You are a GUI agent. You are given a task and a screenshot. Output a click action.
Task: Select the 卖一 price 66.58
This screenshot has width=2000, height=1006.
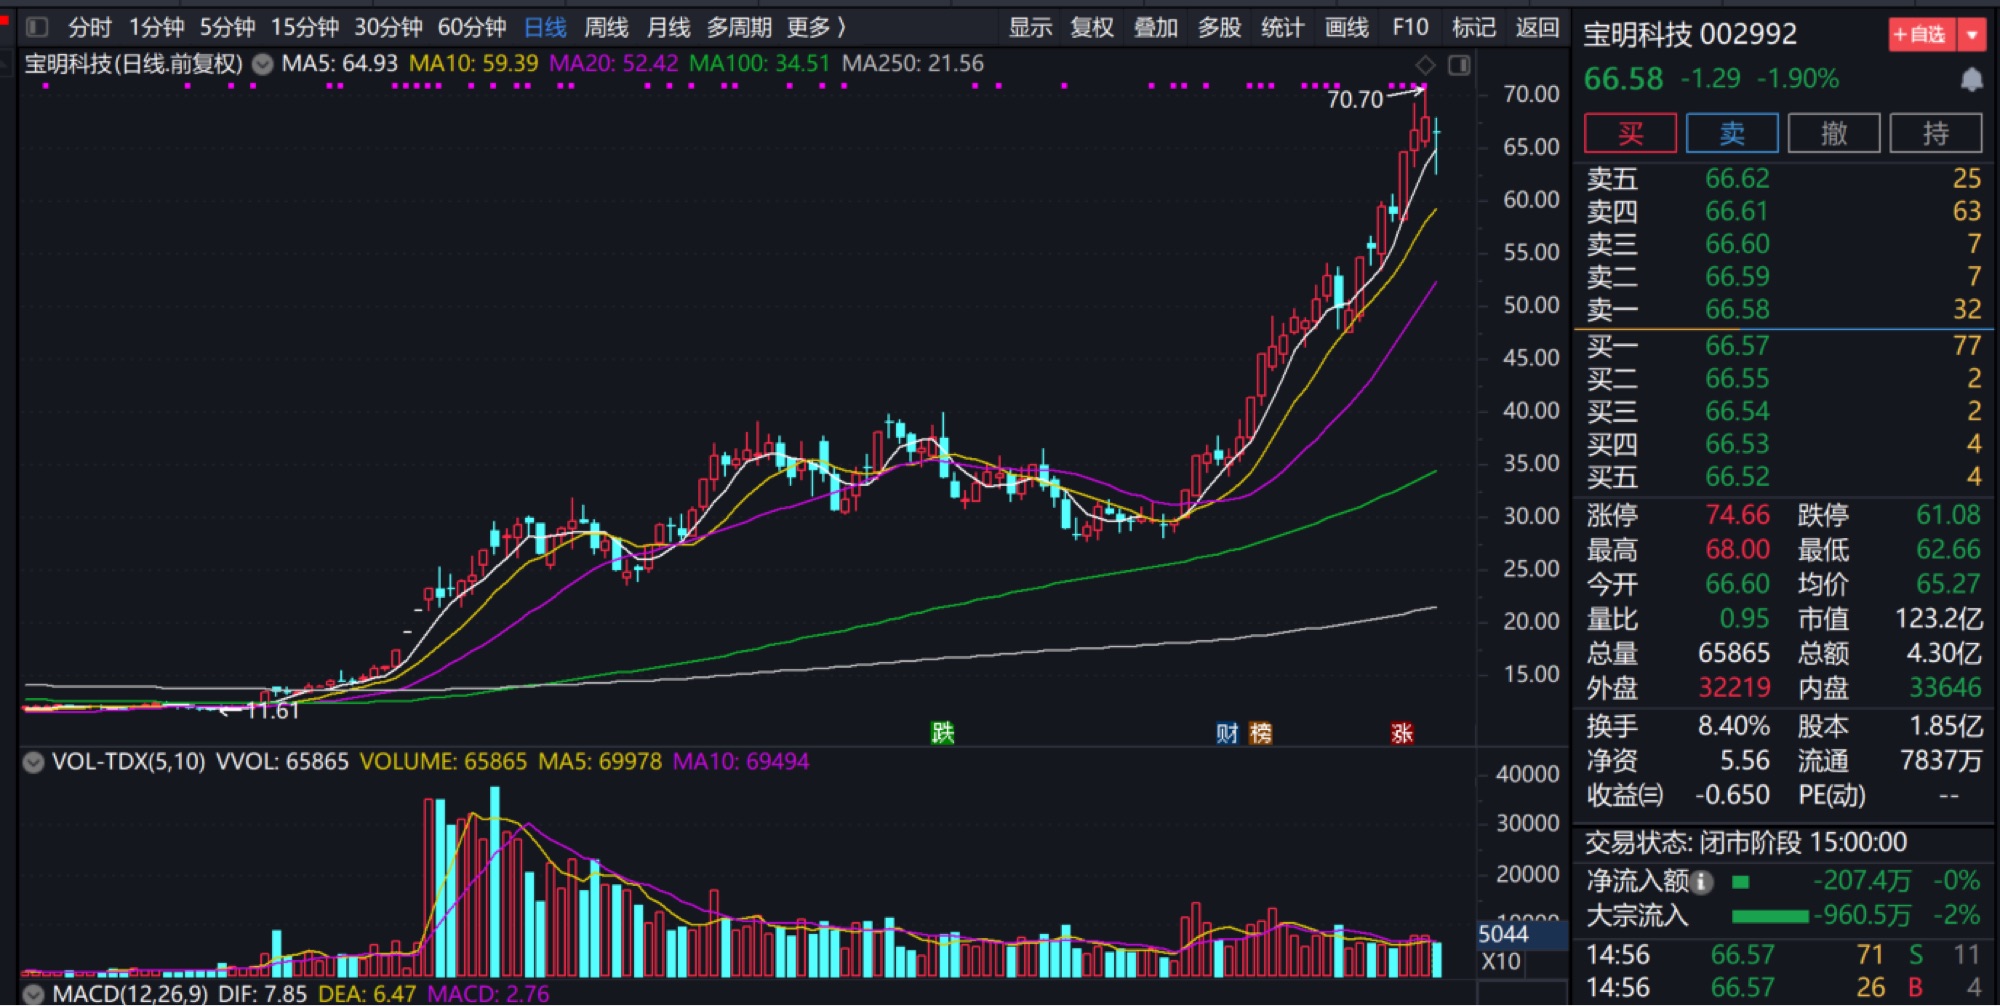[x=1737, y=310]
